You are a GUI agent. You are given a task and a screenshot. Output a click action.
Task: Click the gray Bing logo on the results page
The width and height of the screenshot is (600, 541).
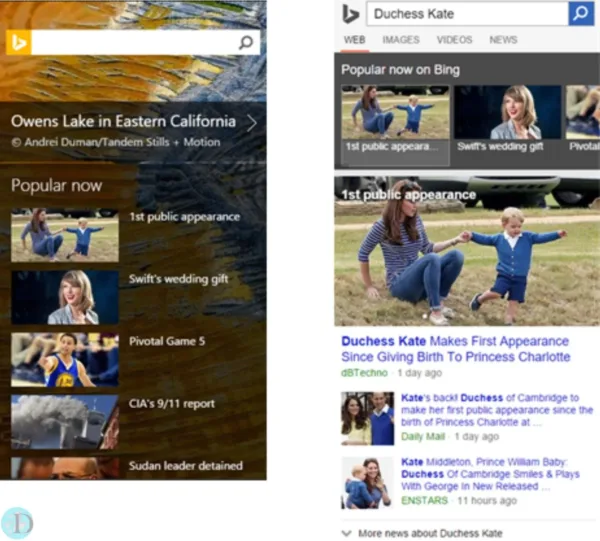click(350, 15)
